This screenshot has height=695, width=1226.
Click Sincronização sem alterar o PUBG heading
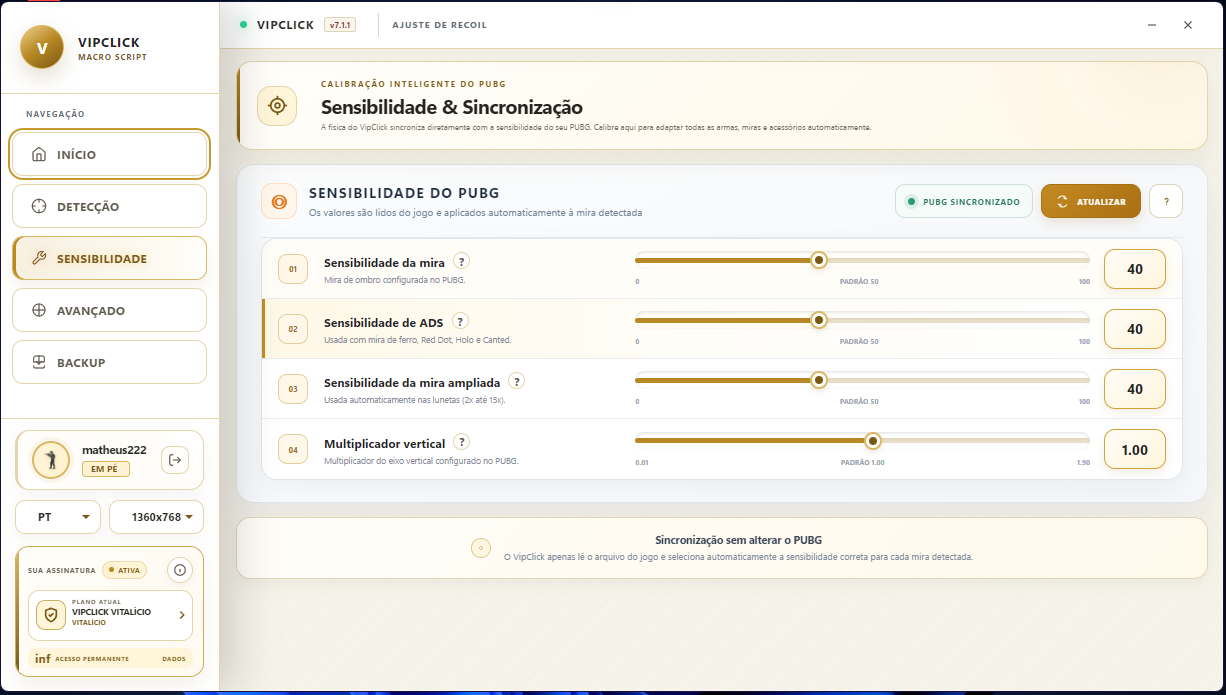click(738, 539)
